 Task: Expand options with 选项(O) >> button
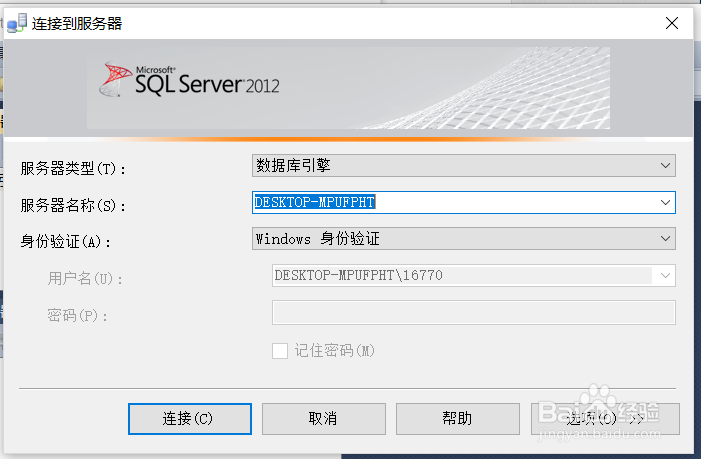[605, 419]
